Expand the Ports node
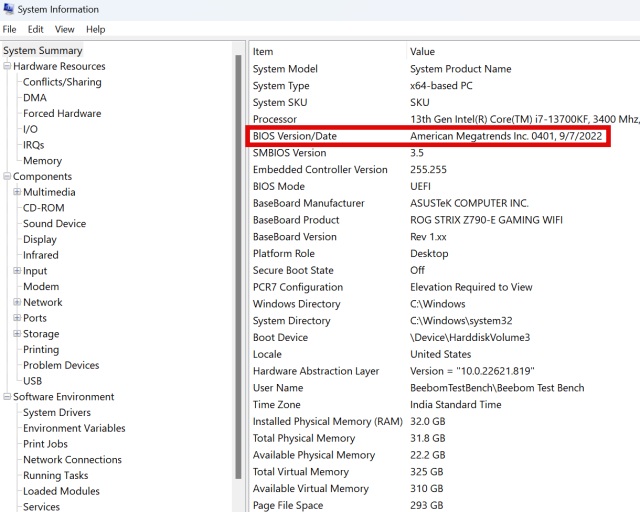Viewport: 640px width, 512px height. point(17,317)
